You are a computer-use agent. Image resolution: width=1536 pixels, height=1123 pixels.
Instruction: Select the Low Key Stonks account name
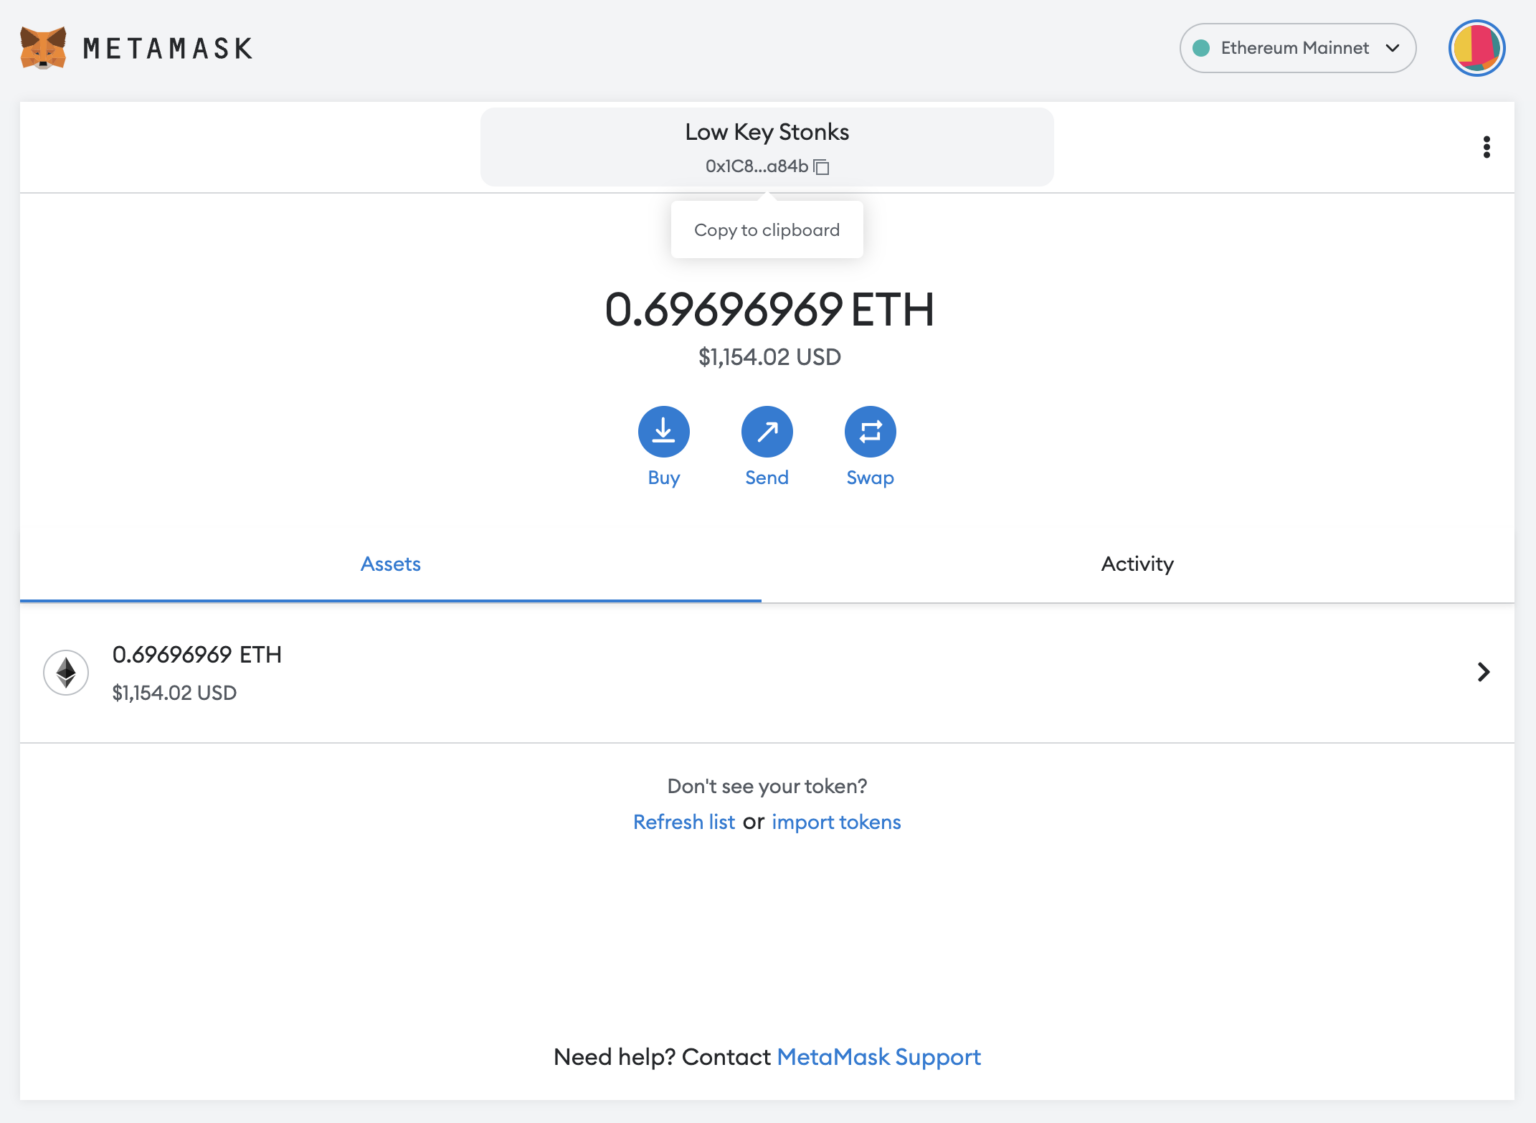pos(766,131)
